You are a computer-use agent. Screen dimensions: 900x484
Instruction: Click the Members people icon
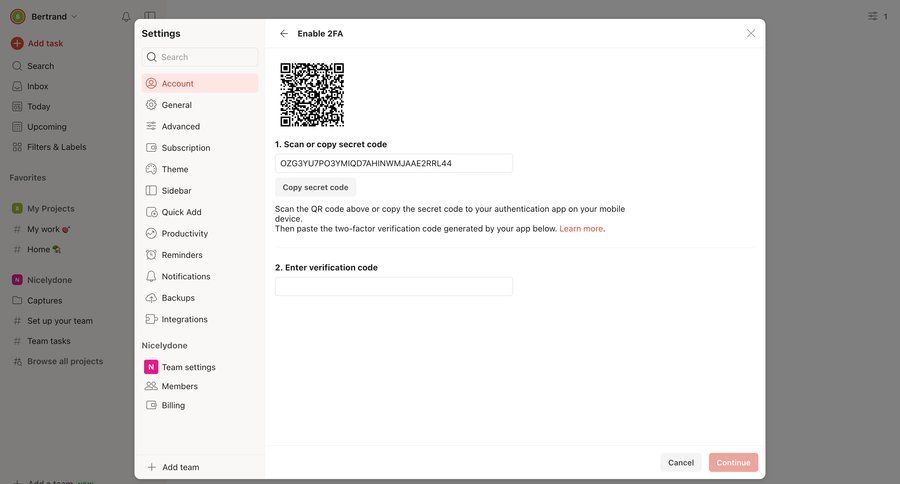pos(151,386)
